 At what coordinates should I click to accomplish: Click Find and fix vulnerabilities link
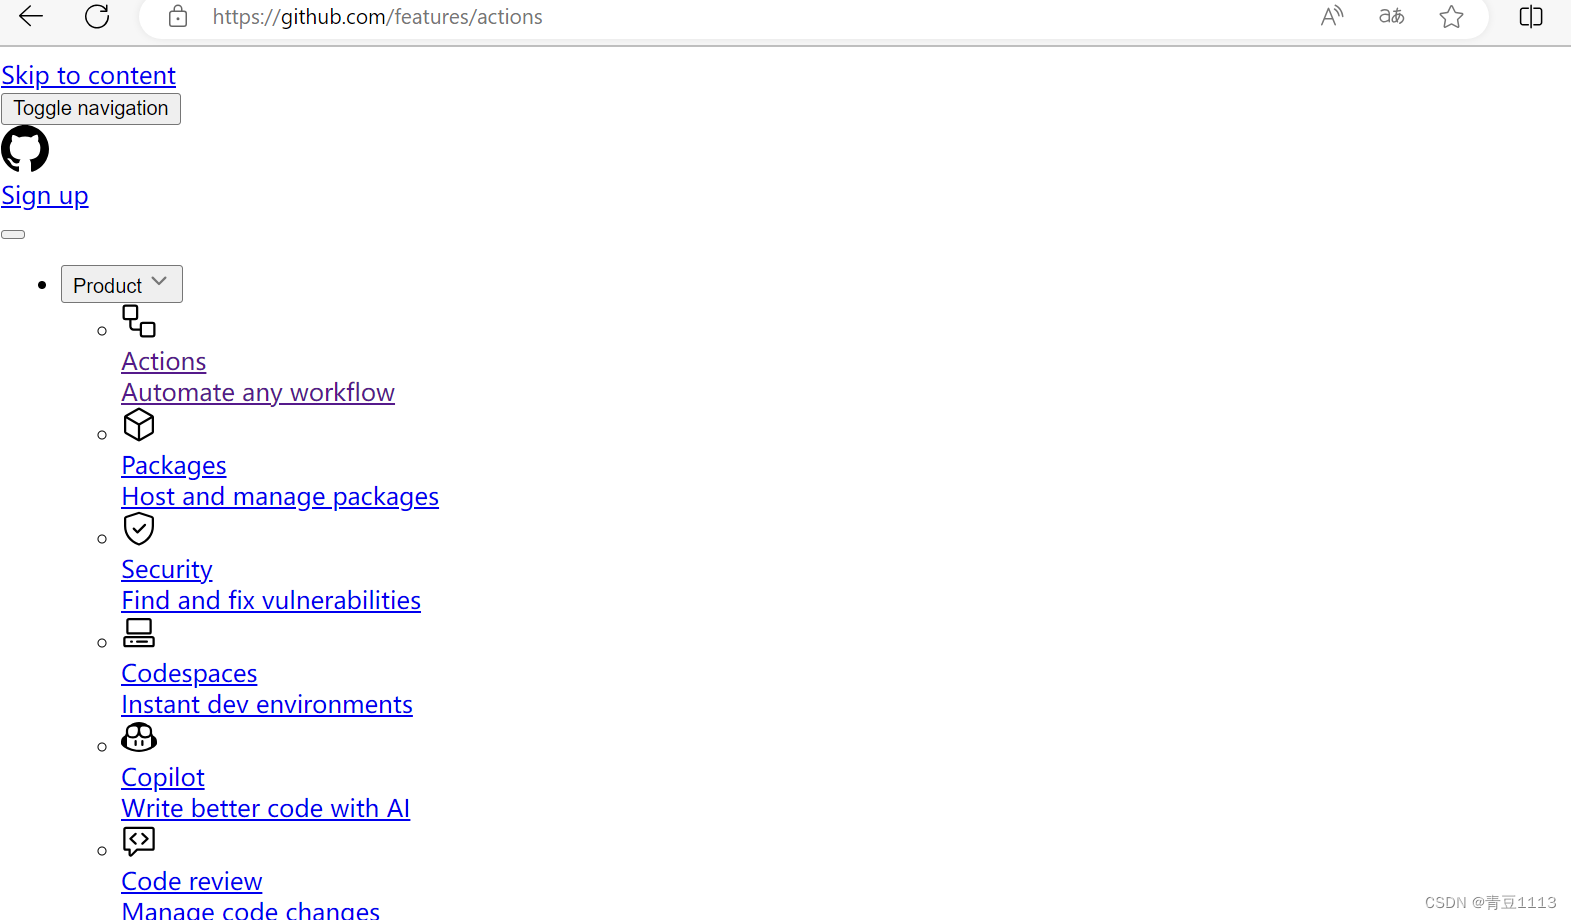pos(271,601)
